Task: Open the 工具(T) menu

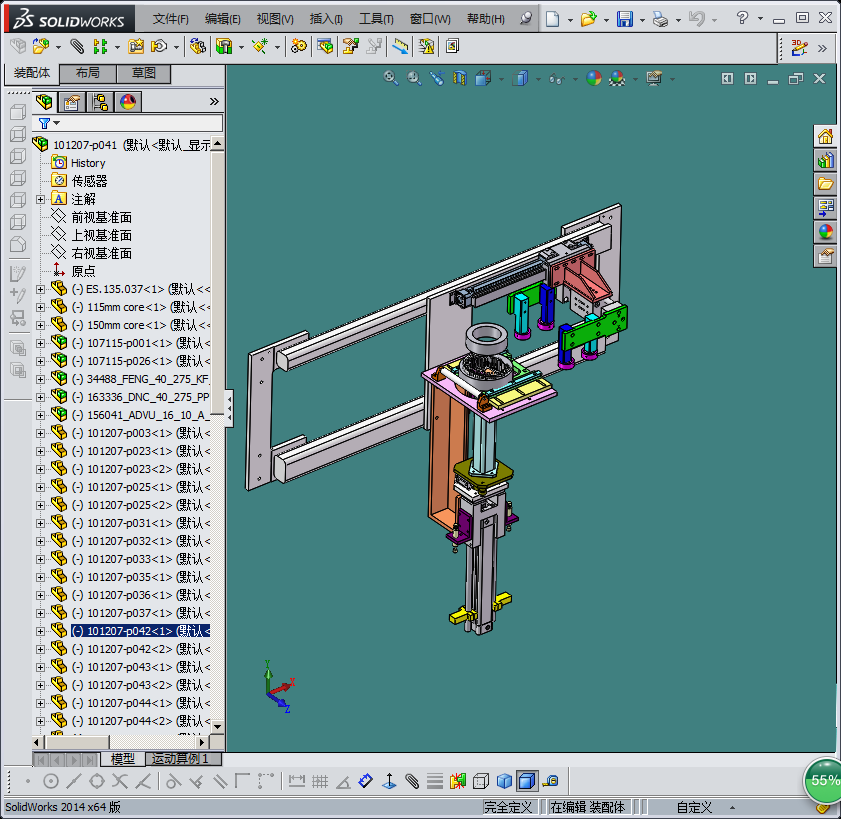Action: 376,19
